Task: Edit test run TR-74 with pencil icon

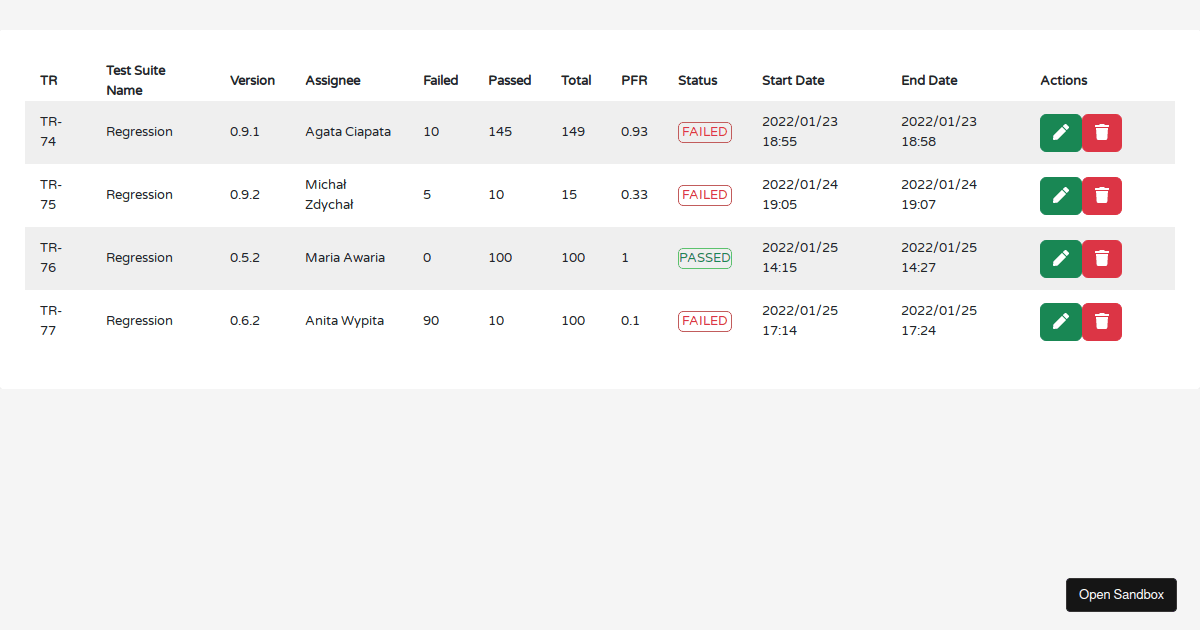Action: (1060, 133)
